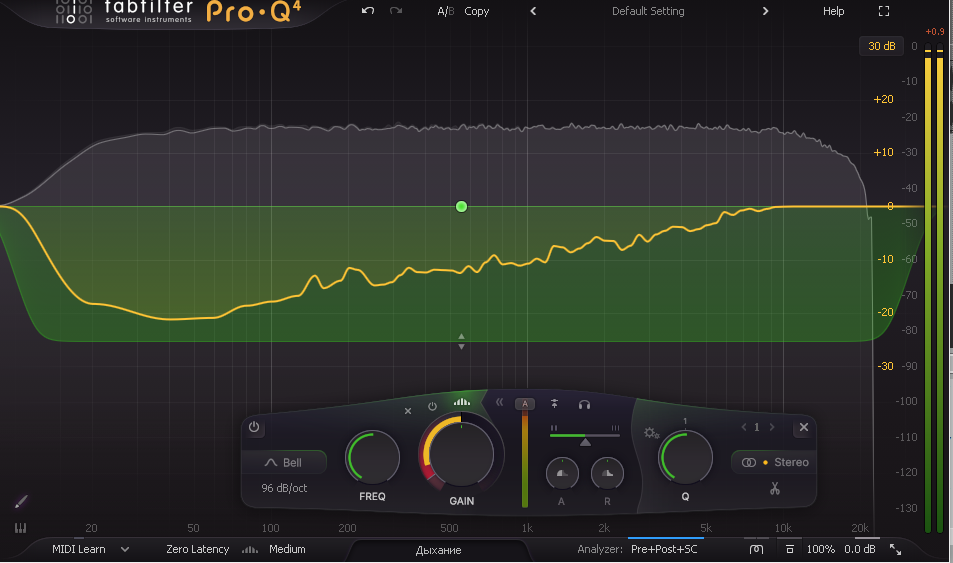The image size is (953, 563).
Task: Click the Release (R) knob
Action: (607, 474)
